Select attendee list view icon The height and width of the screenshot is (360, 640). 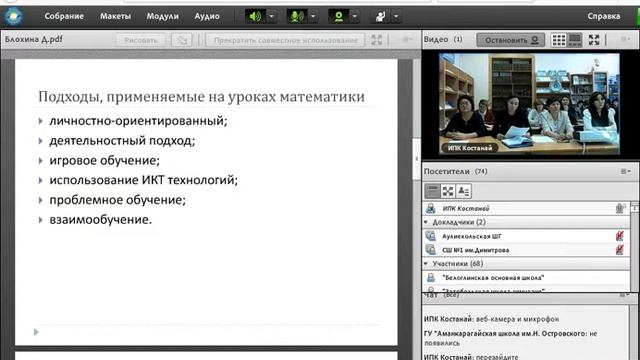tap(432, 191)
